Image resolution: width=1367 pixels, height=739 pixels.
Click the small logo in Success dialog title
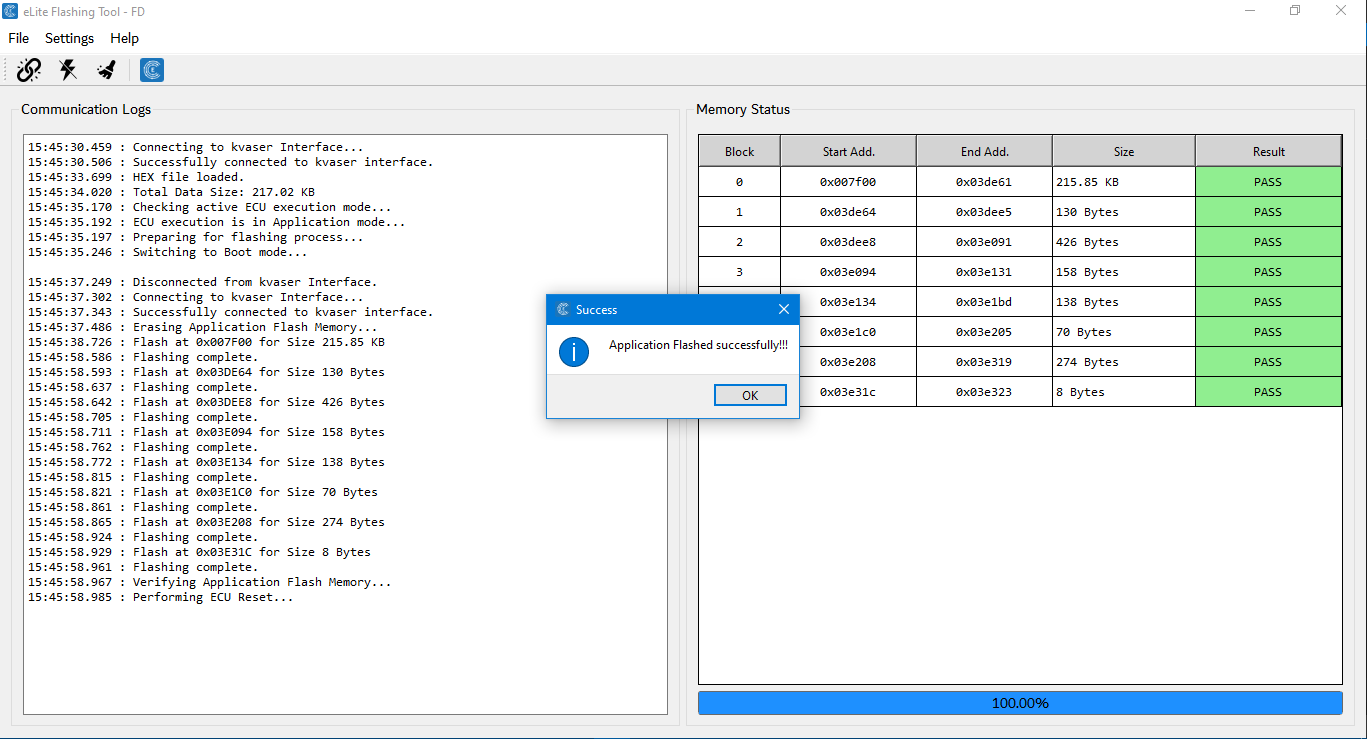(563, 310)
